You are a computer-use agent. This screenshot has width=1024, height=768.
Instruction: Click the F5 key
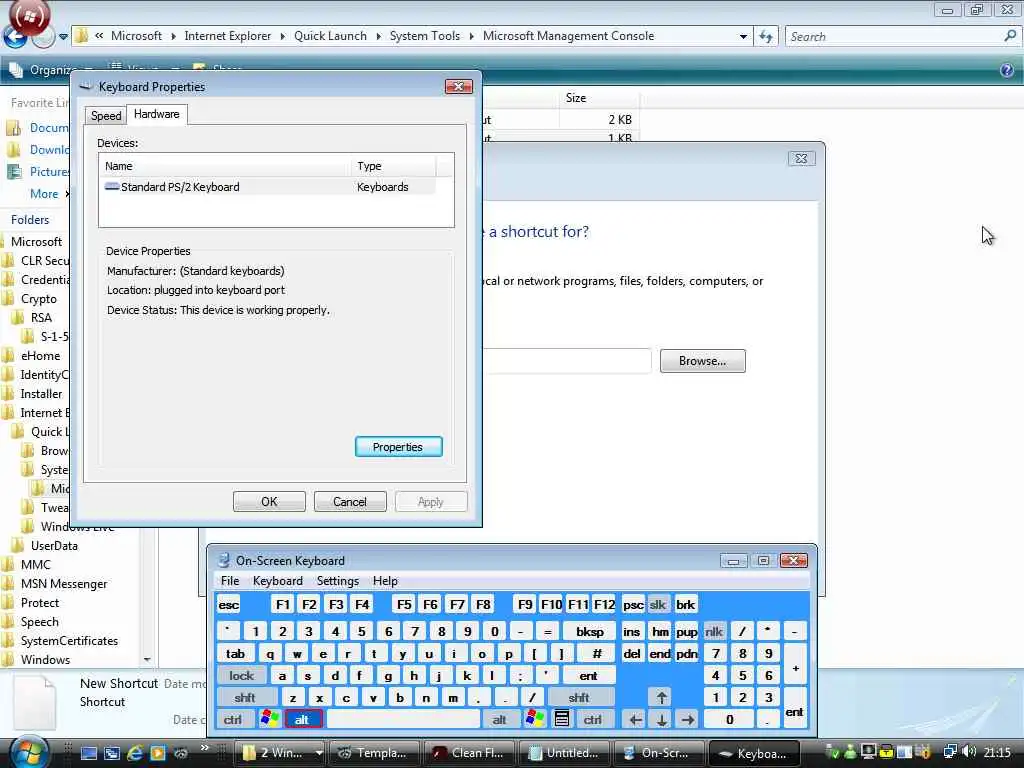[x=404, y=605]
